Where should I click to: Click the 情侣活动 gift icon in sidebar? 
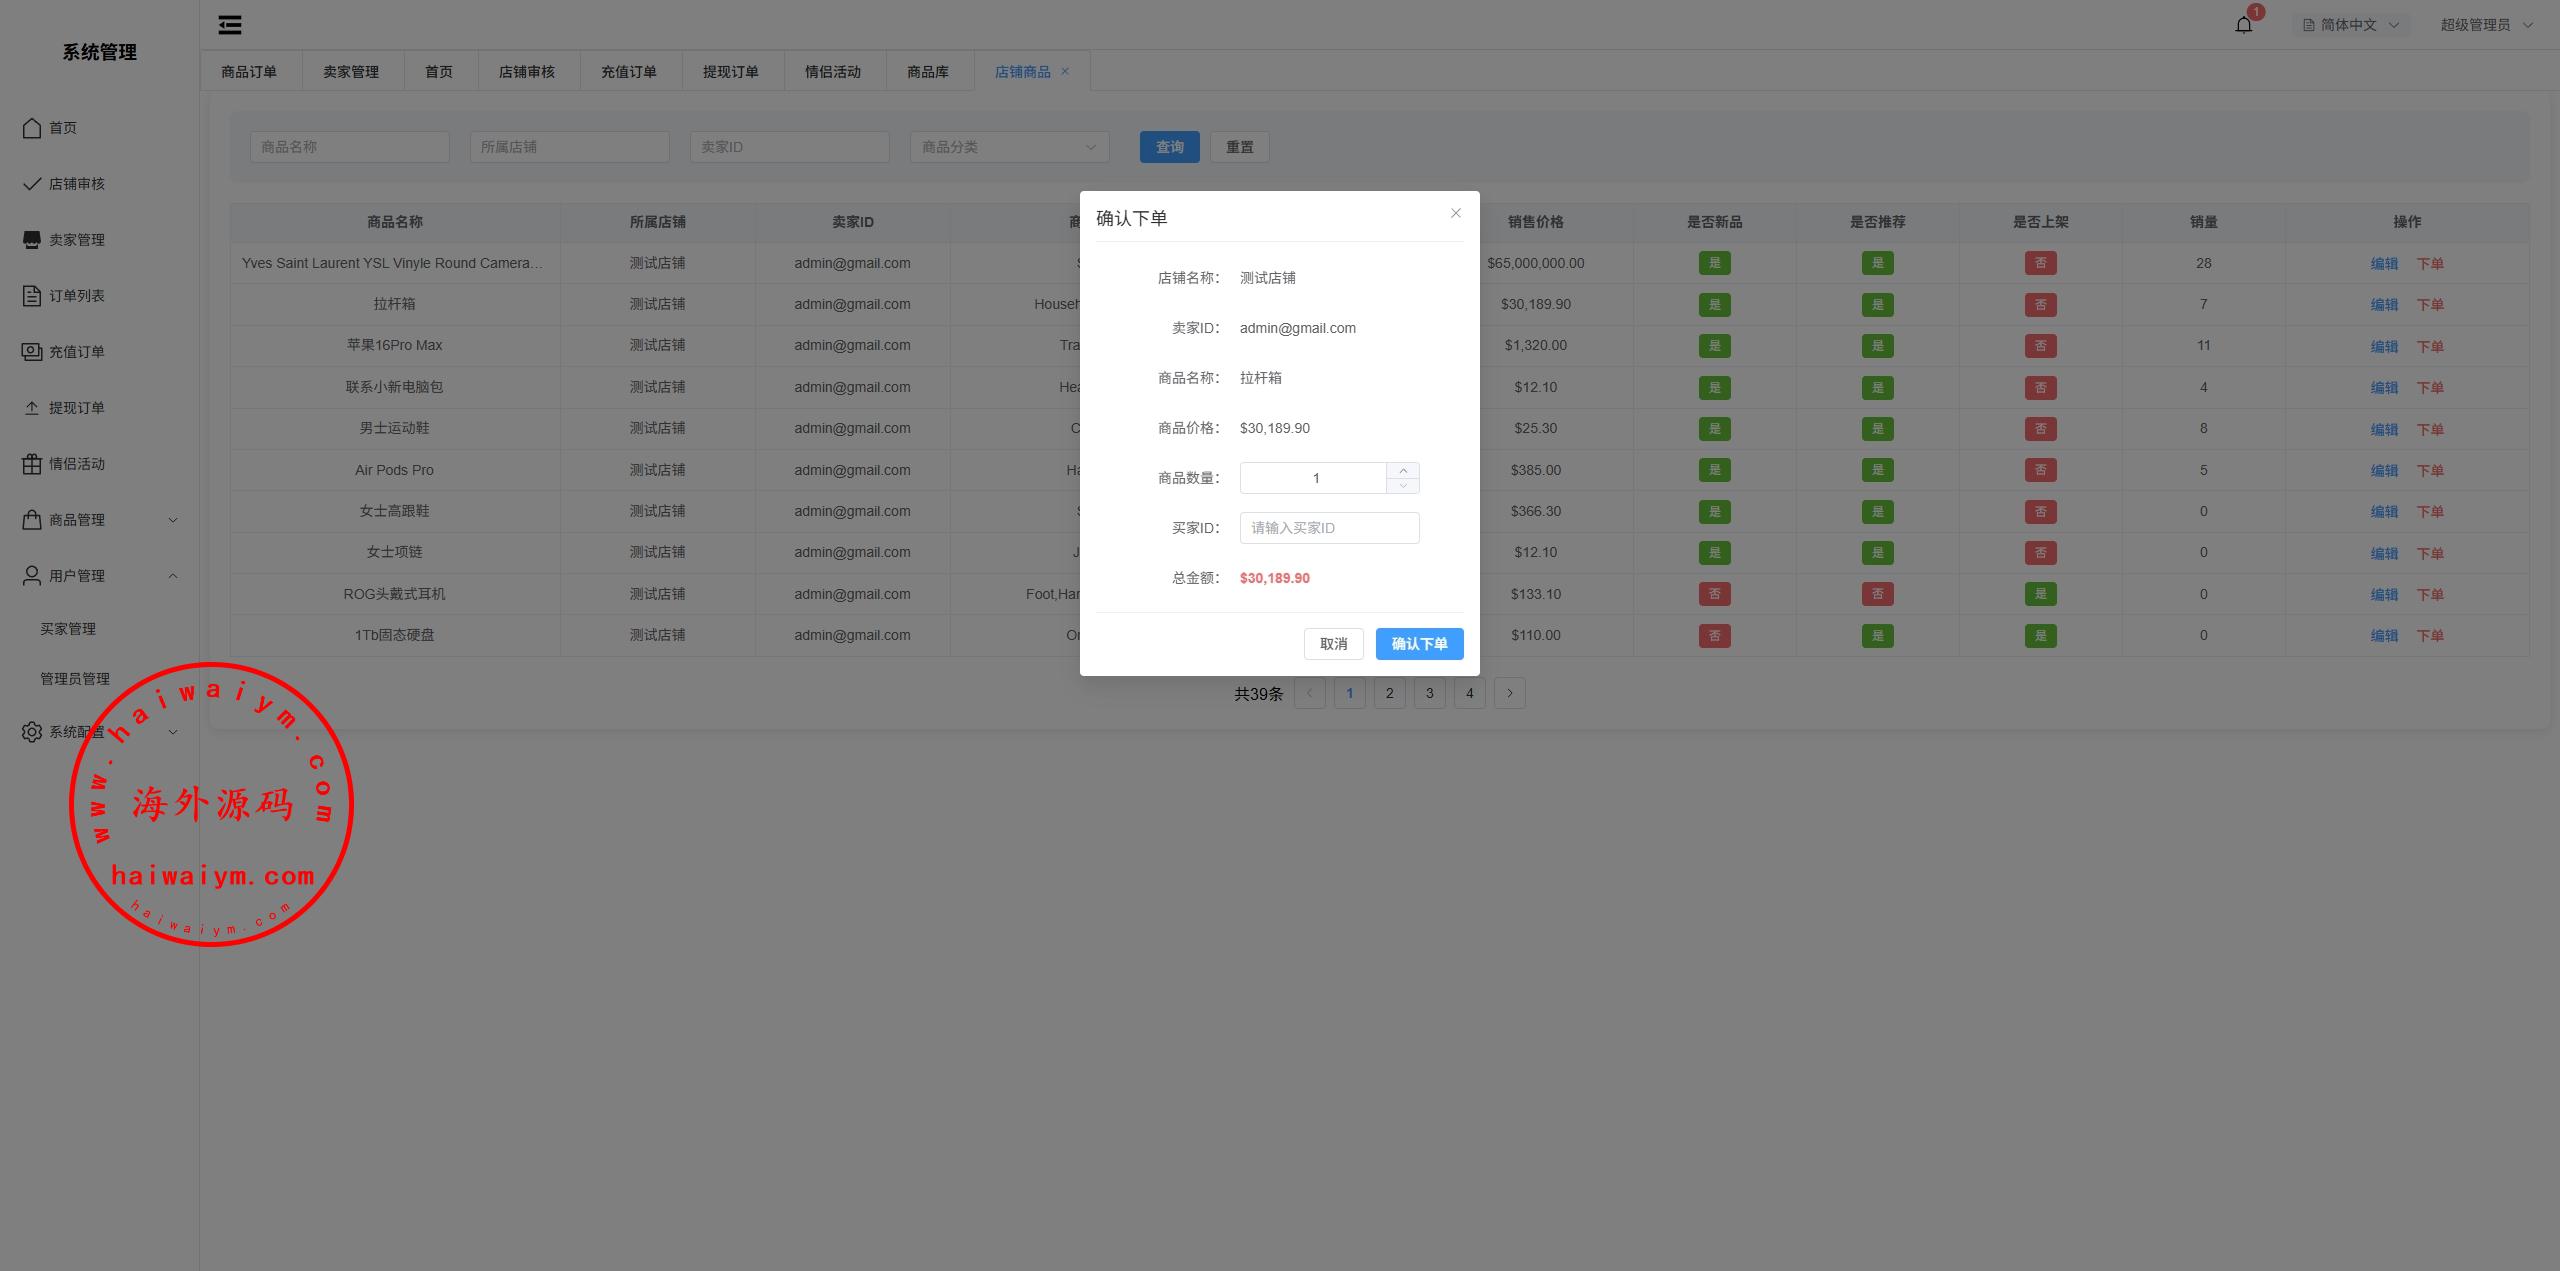[32, 464]
